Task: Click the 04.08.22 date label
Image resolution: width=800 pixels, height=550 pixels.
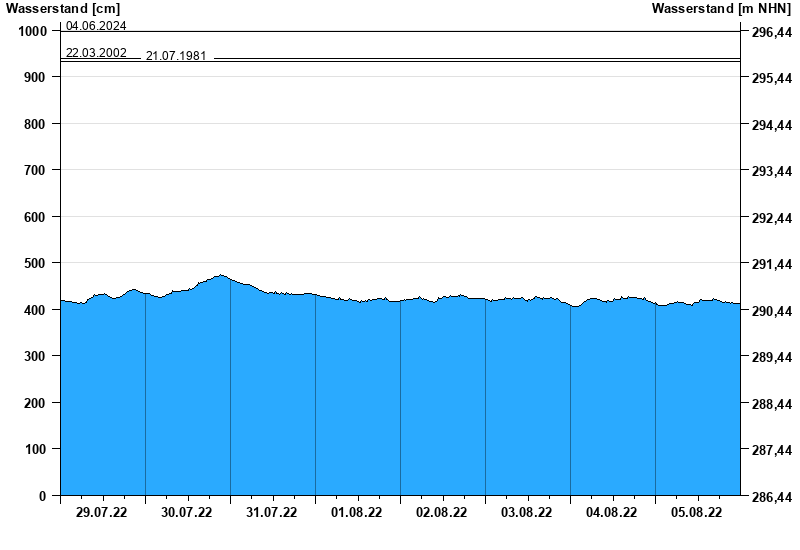Action: 612,513
